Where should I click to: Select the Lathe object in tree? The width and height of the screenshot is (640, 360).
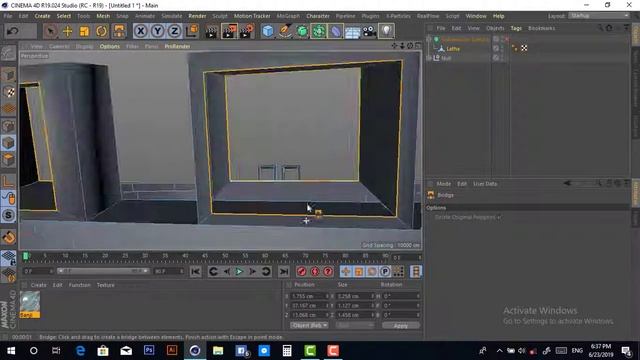(453, 49)
